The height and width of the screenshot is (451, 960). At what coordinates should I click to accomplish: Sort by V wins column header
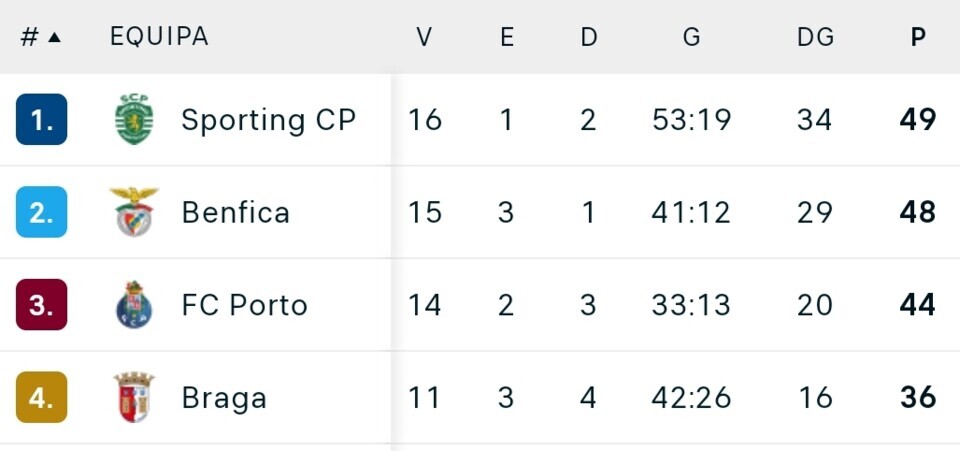424,37
